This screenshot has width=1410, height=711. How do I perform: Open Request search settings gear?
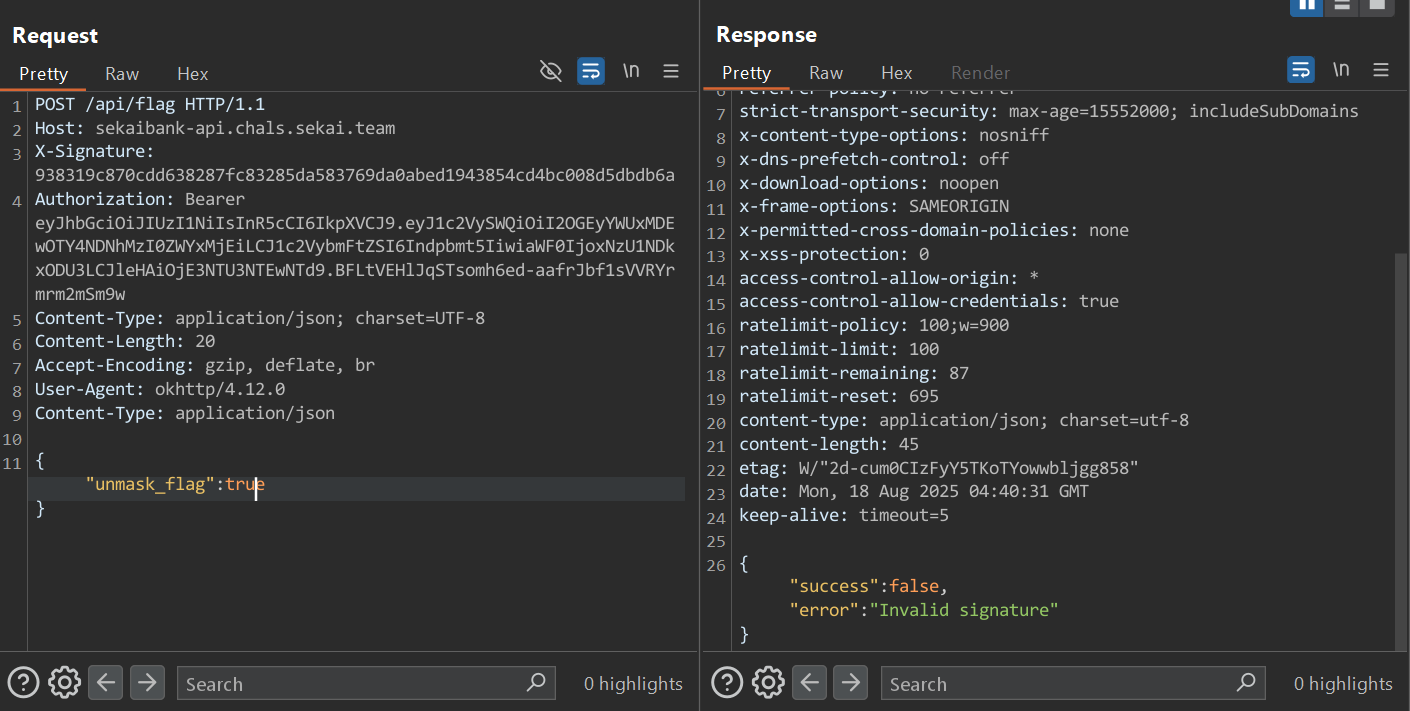coord(64,683)
